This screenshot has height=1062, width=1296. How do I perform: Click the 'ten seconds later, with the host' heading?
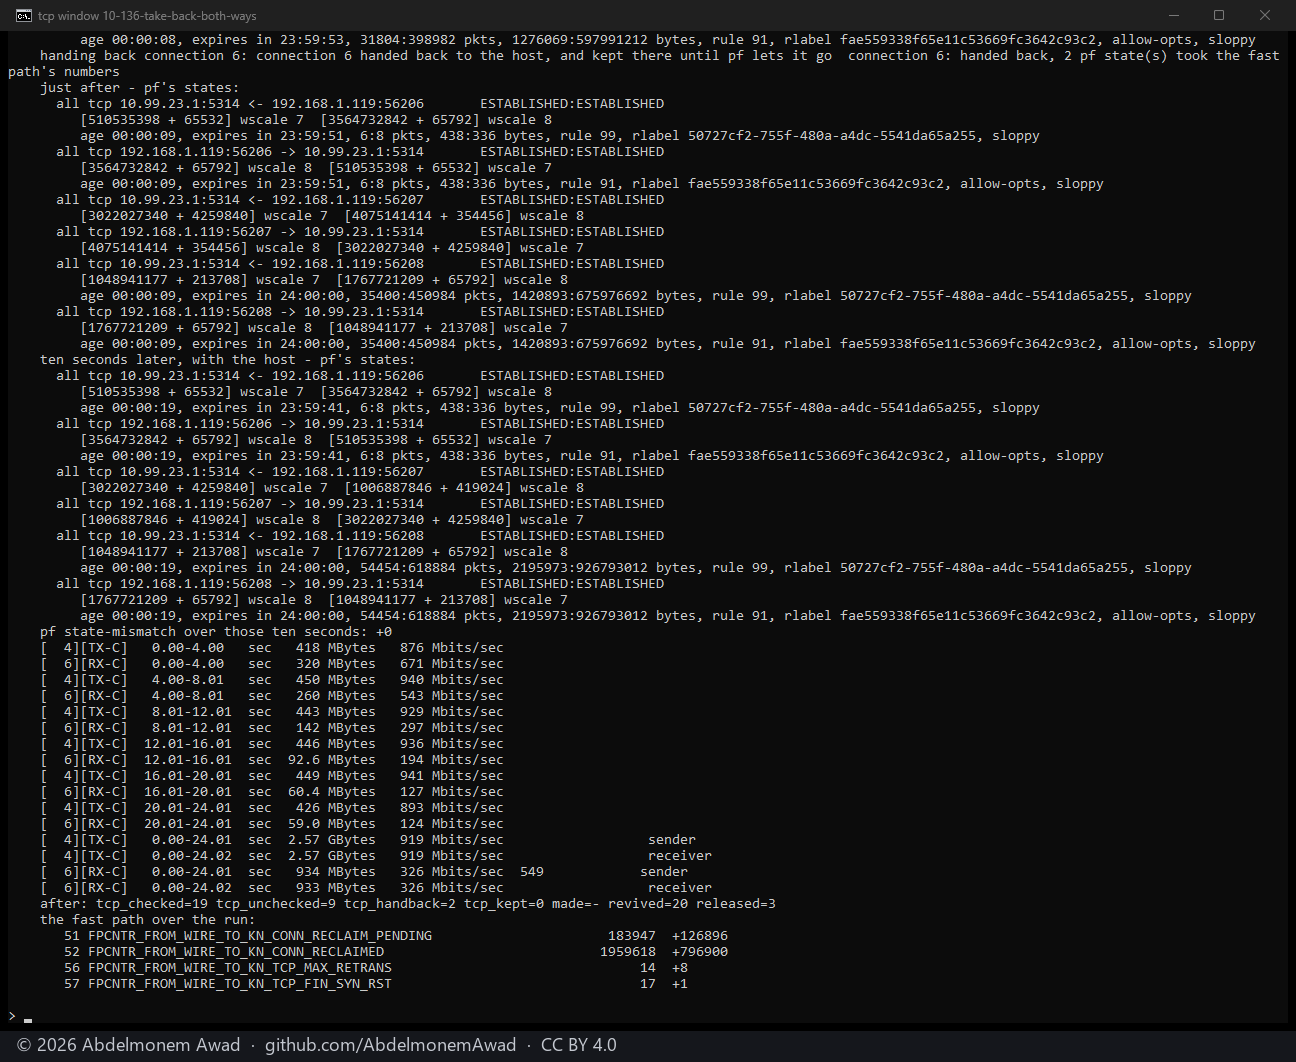click(227, 360)
